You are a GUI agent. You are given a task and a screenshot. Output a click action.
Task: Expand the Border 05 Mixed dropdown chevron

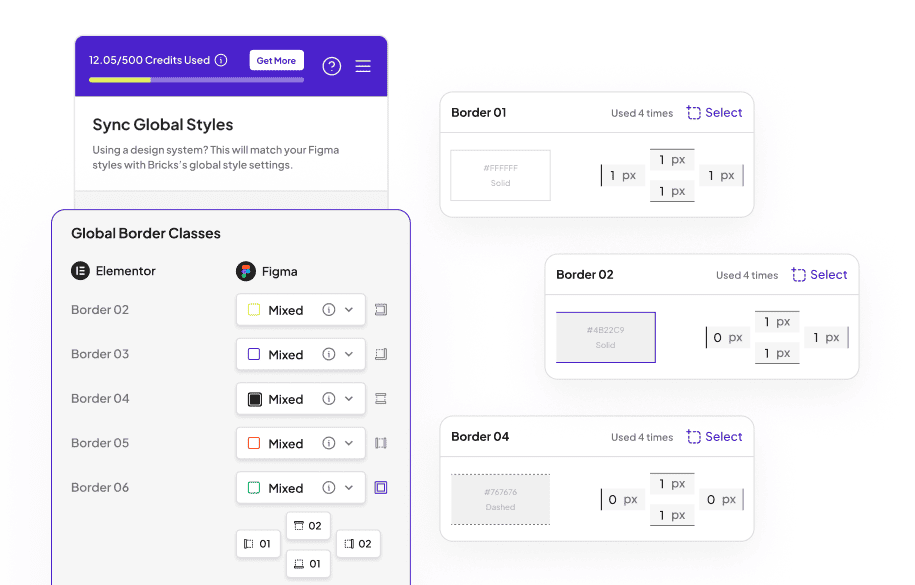349,443
